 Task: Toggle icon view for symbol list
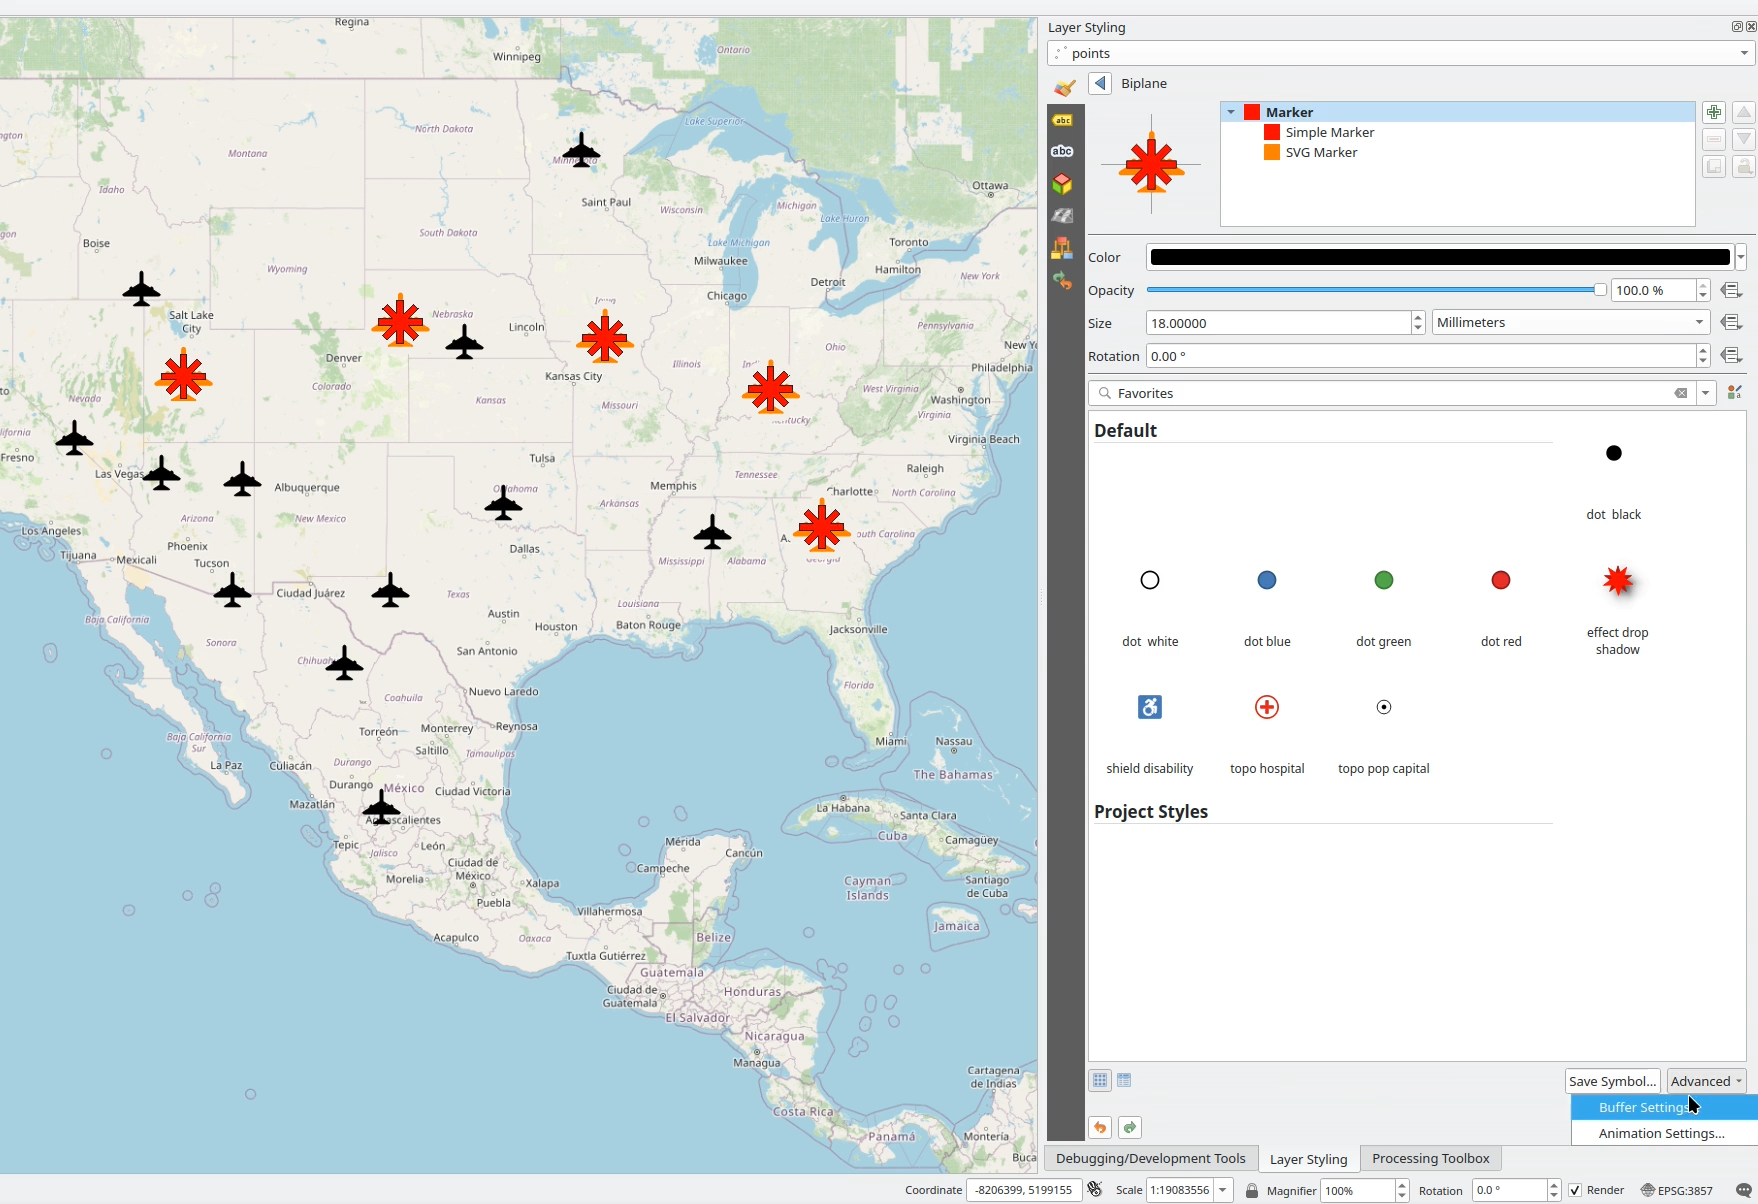[x=1100, y=1080]
